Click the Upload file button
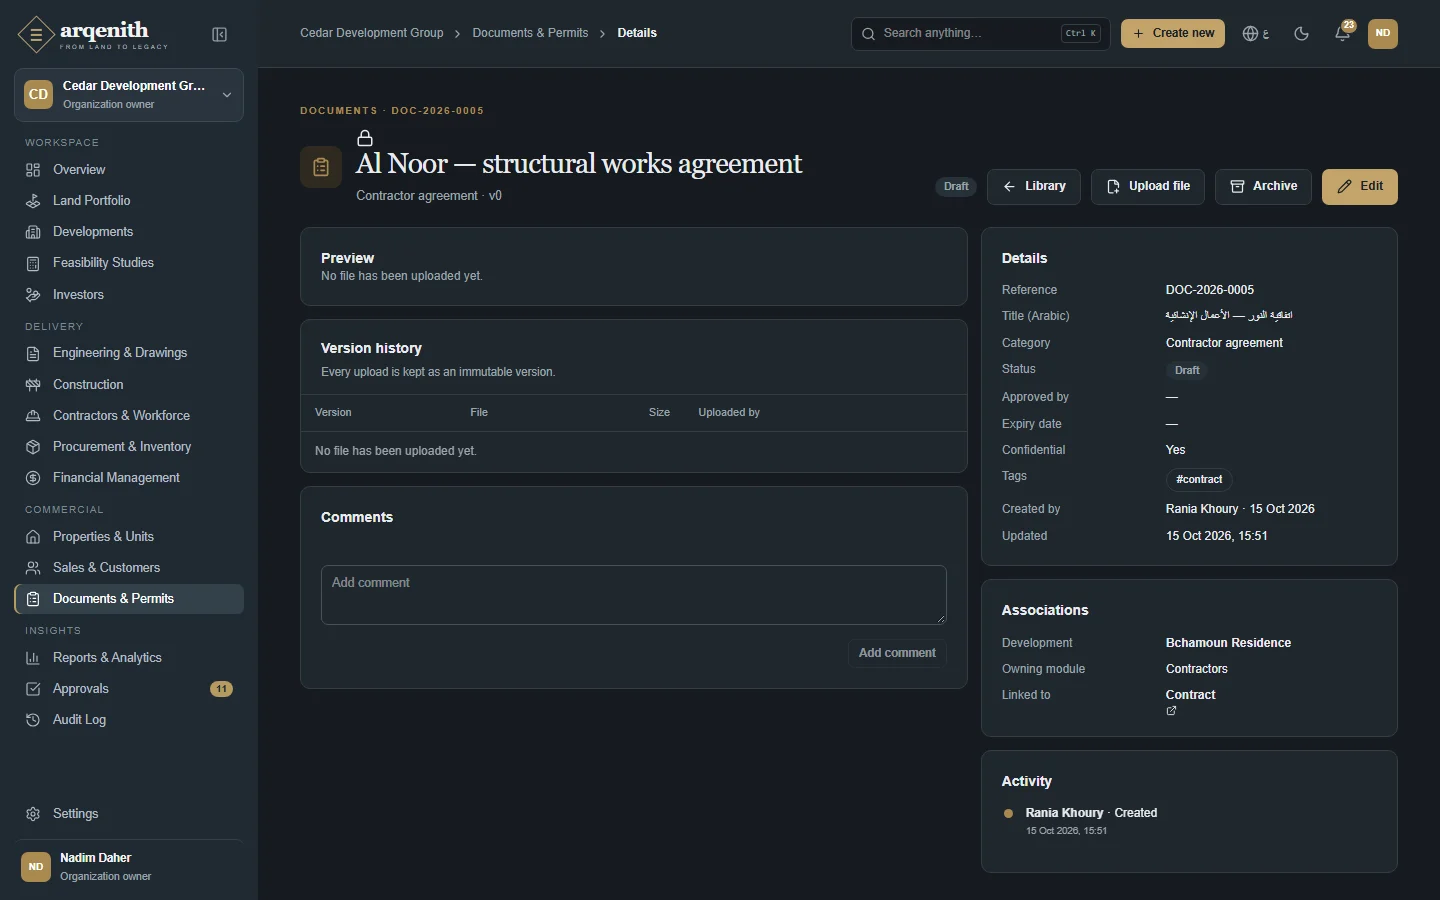The image size is (1440, 900). click(x=1148, y=187)
